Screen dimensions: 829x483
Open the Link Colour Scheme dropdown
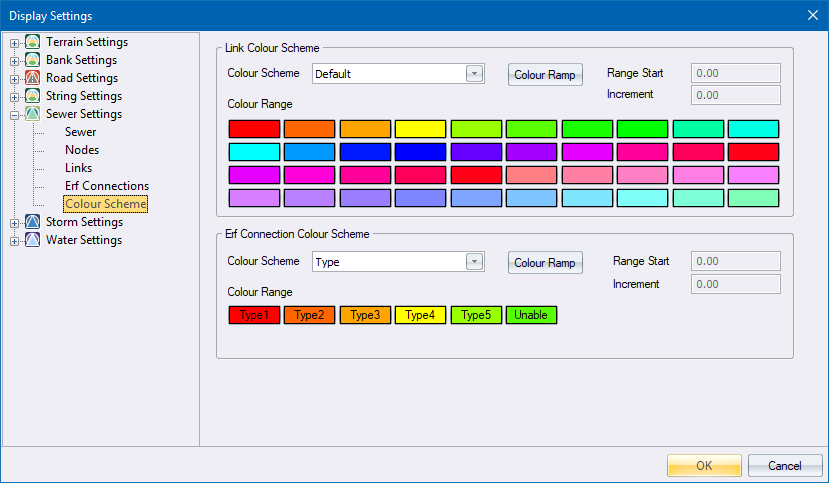point(474,73)
